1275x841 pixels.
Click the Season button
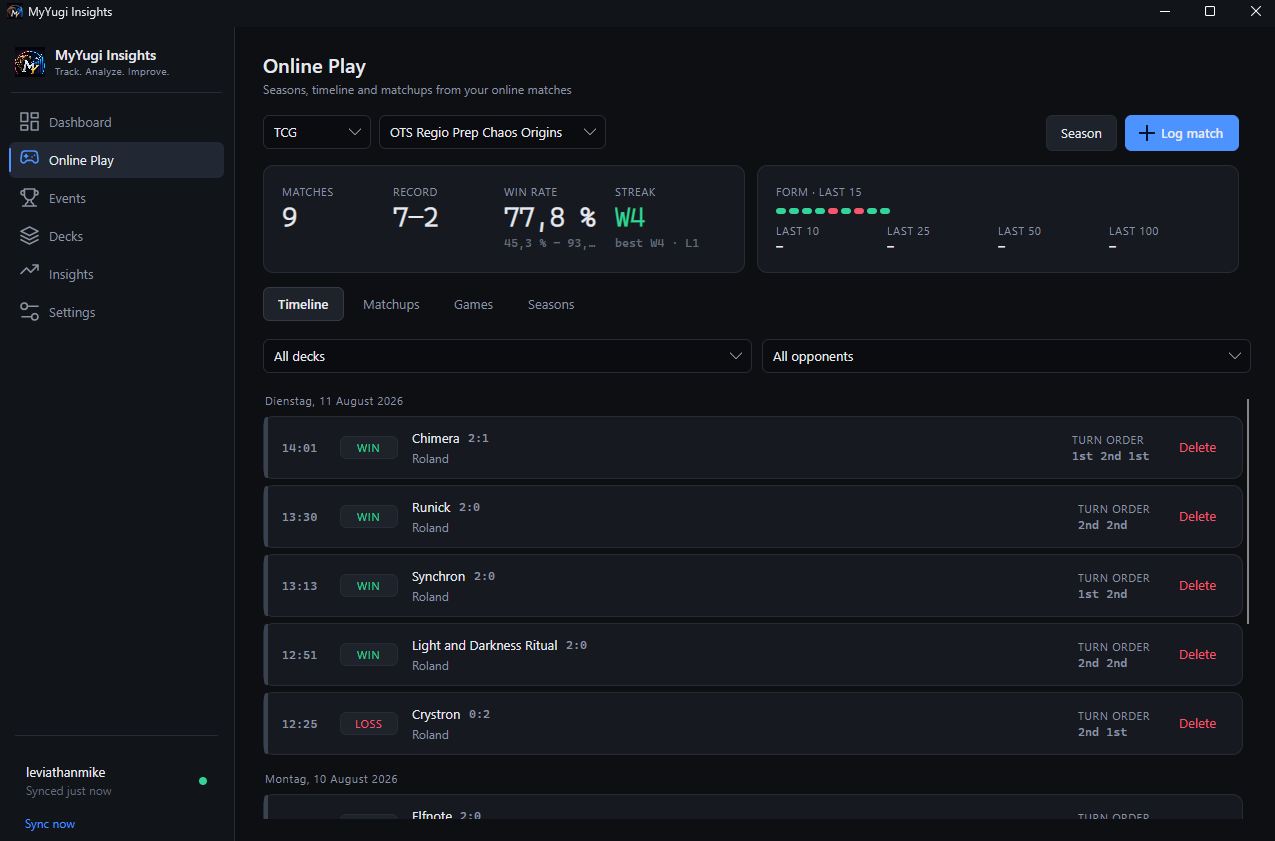click(x=1081, y=133)
